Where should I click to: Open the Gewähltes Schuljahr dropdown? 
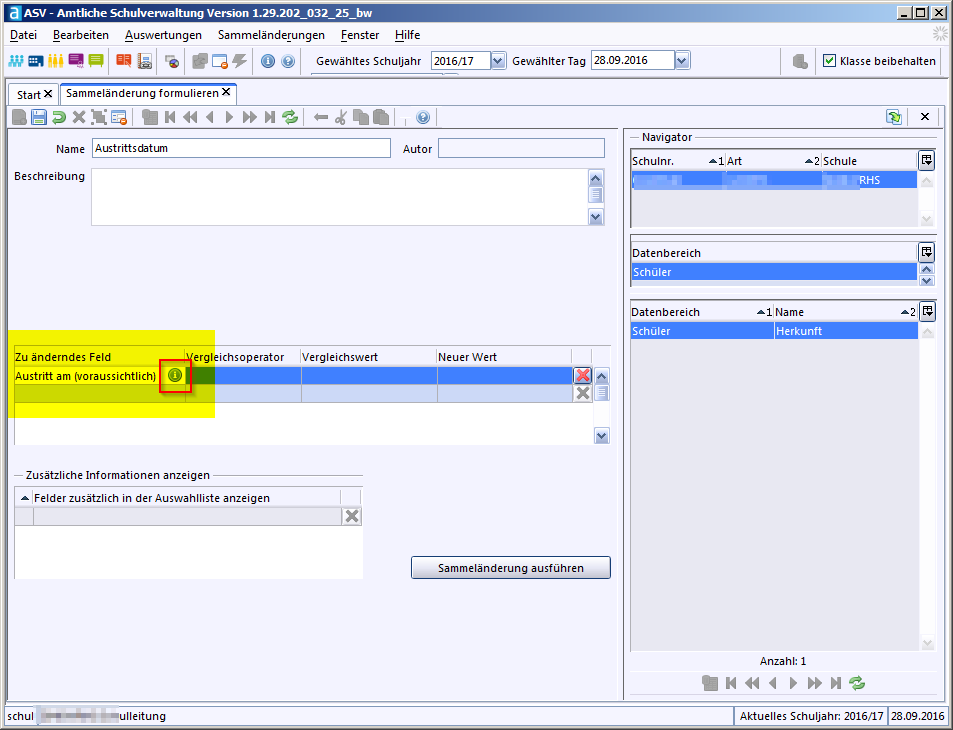(498, 61)
